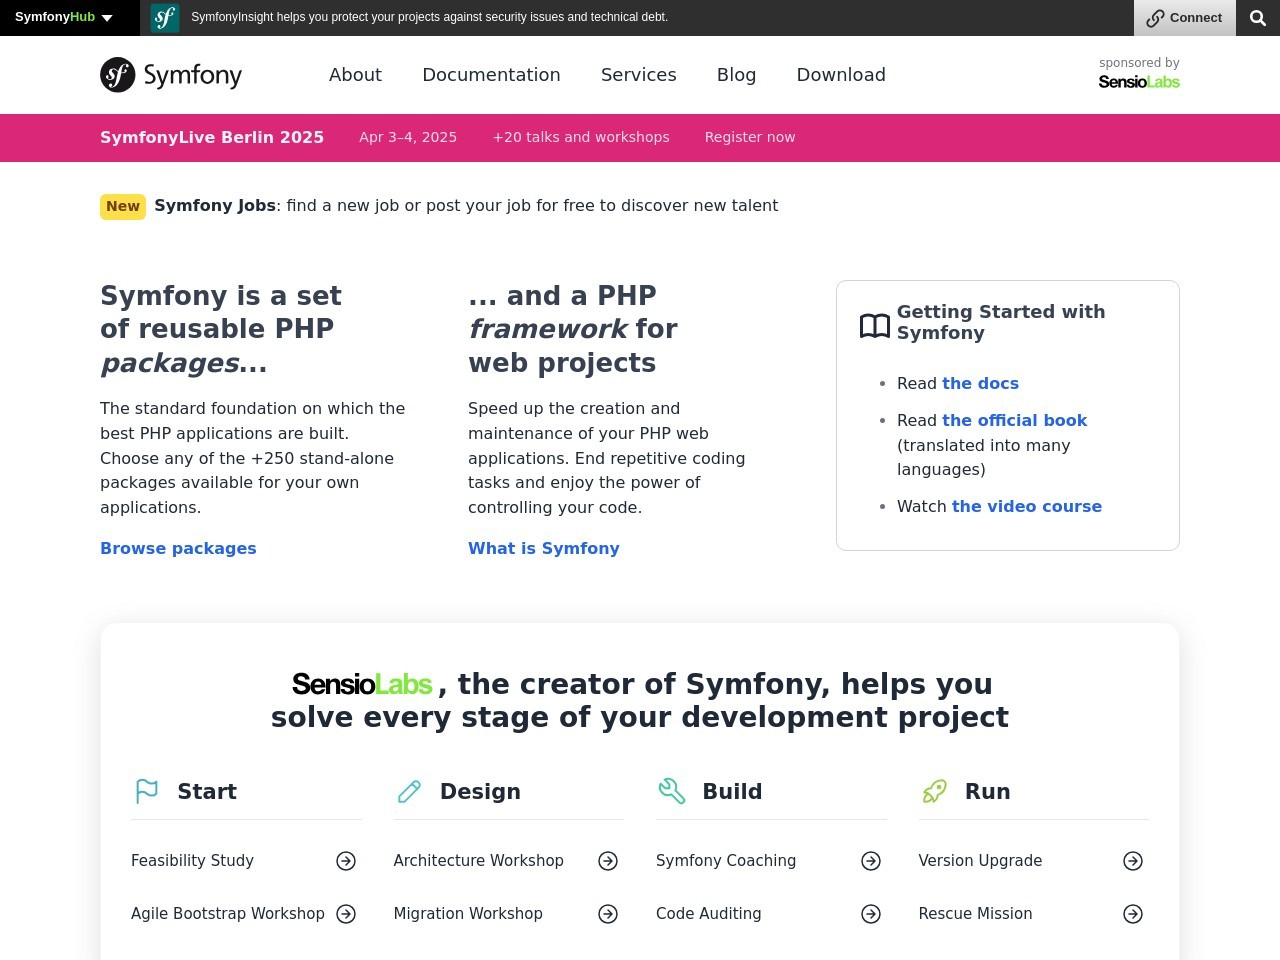
Task: Open the Code Auditing service
Action: 709,914
